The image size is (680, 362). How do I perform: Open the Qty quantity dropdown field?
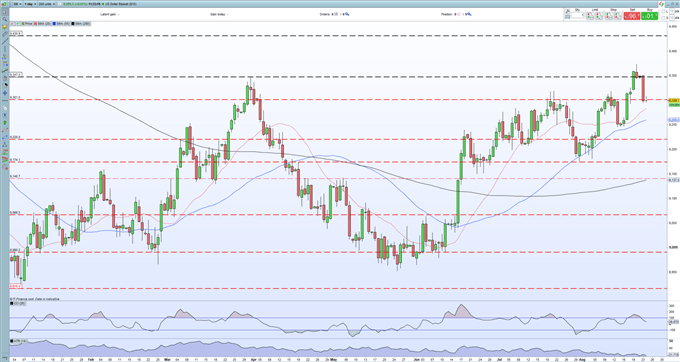tap(577, 16)
